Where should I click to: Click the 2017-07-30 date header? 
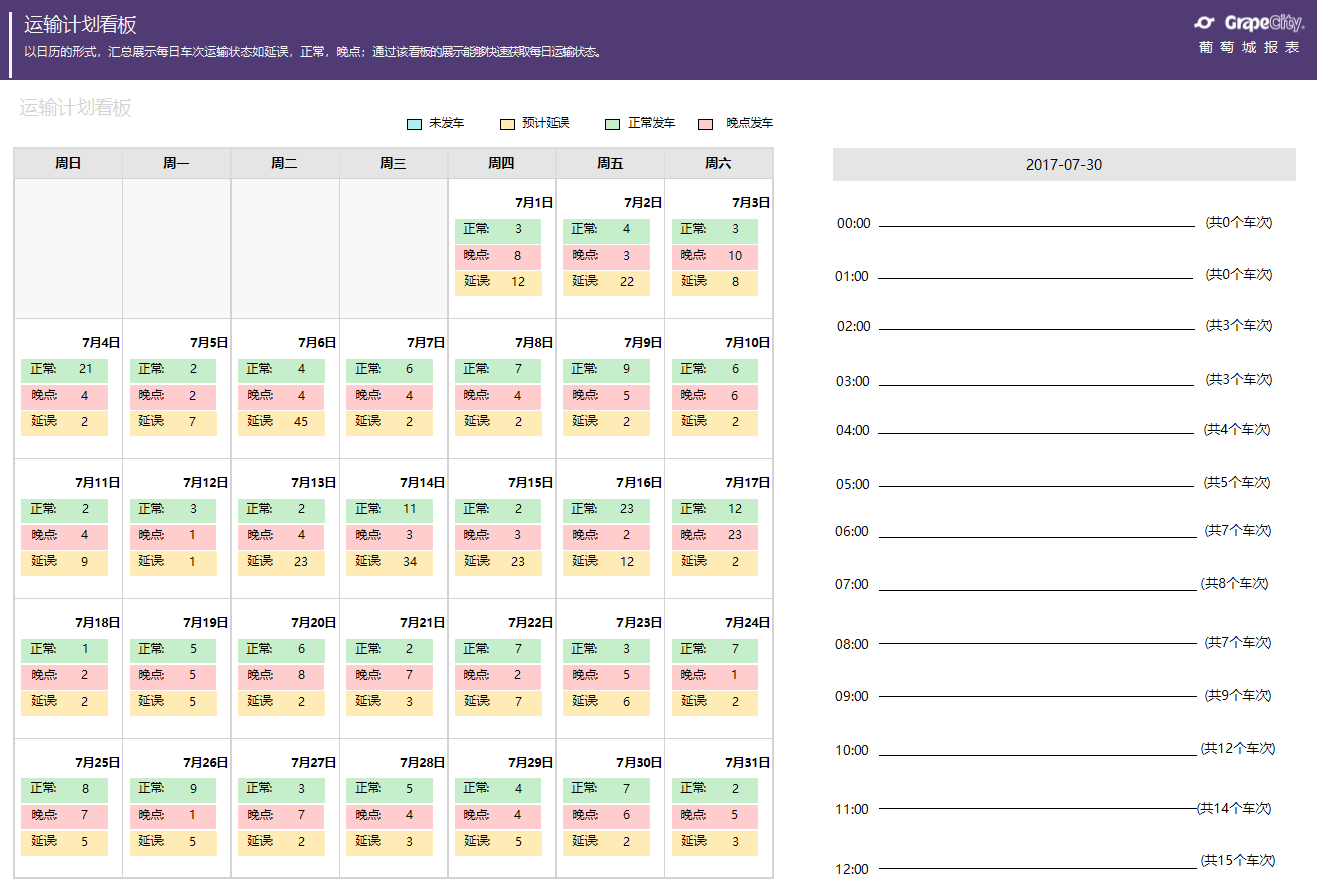point(1064,164)
